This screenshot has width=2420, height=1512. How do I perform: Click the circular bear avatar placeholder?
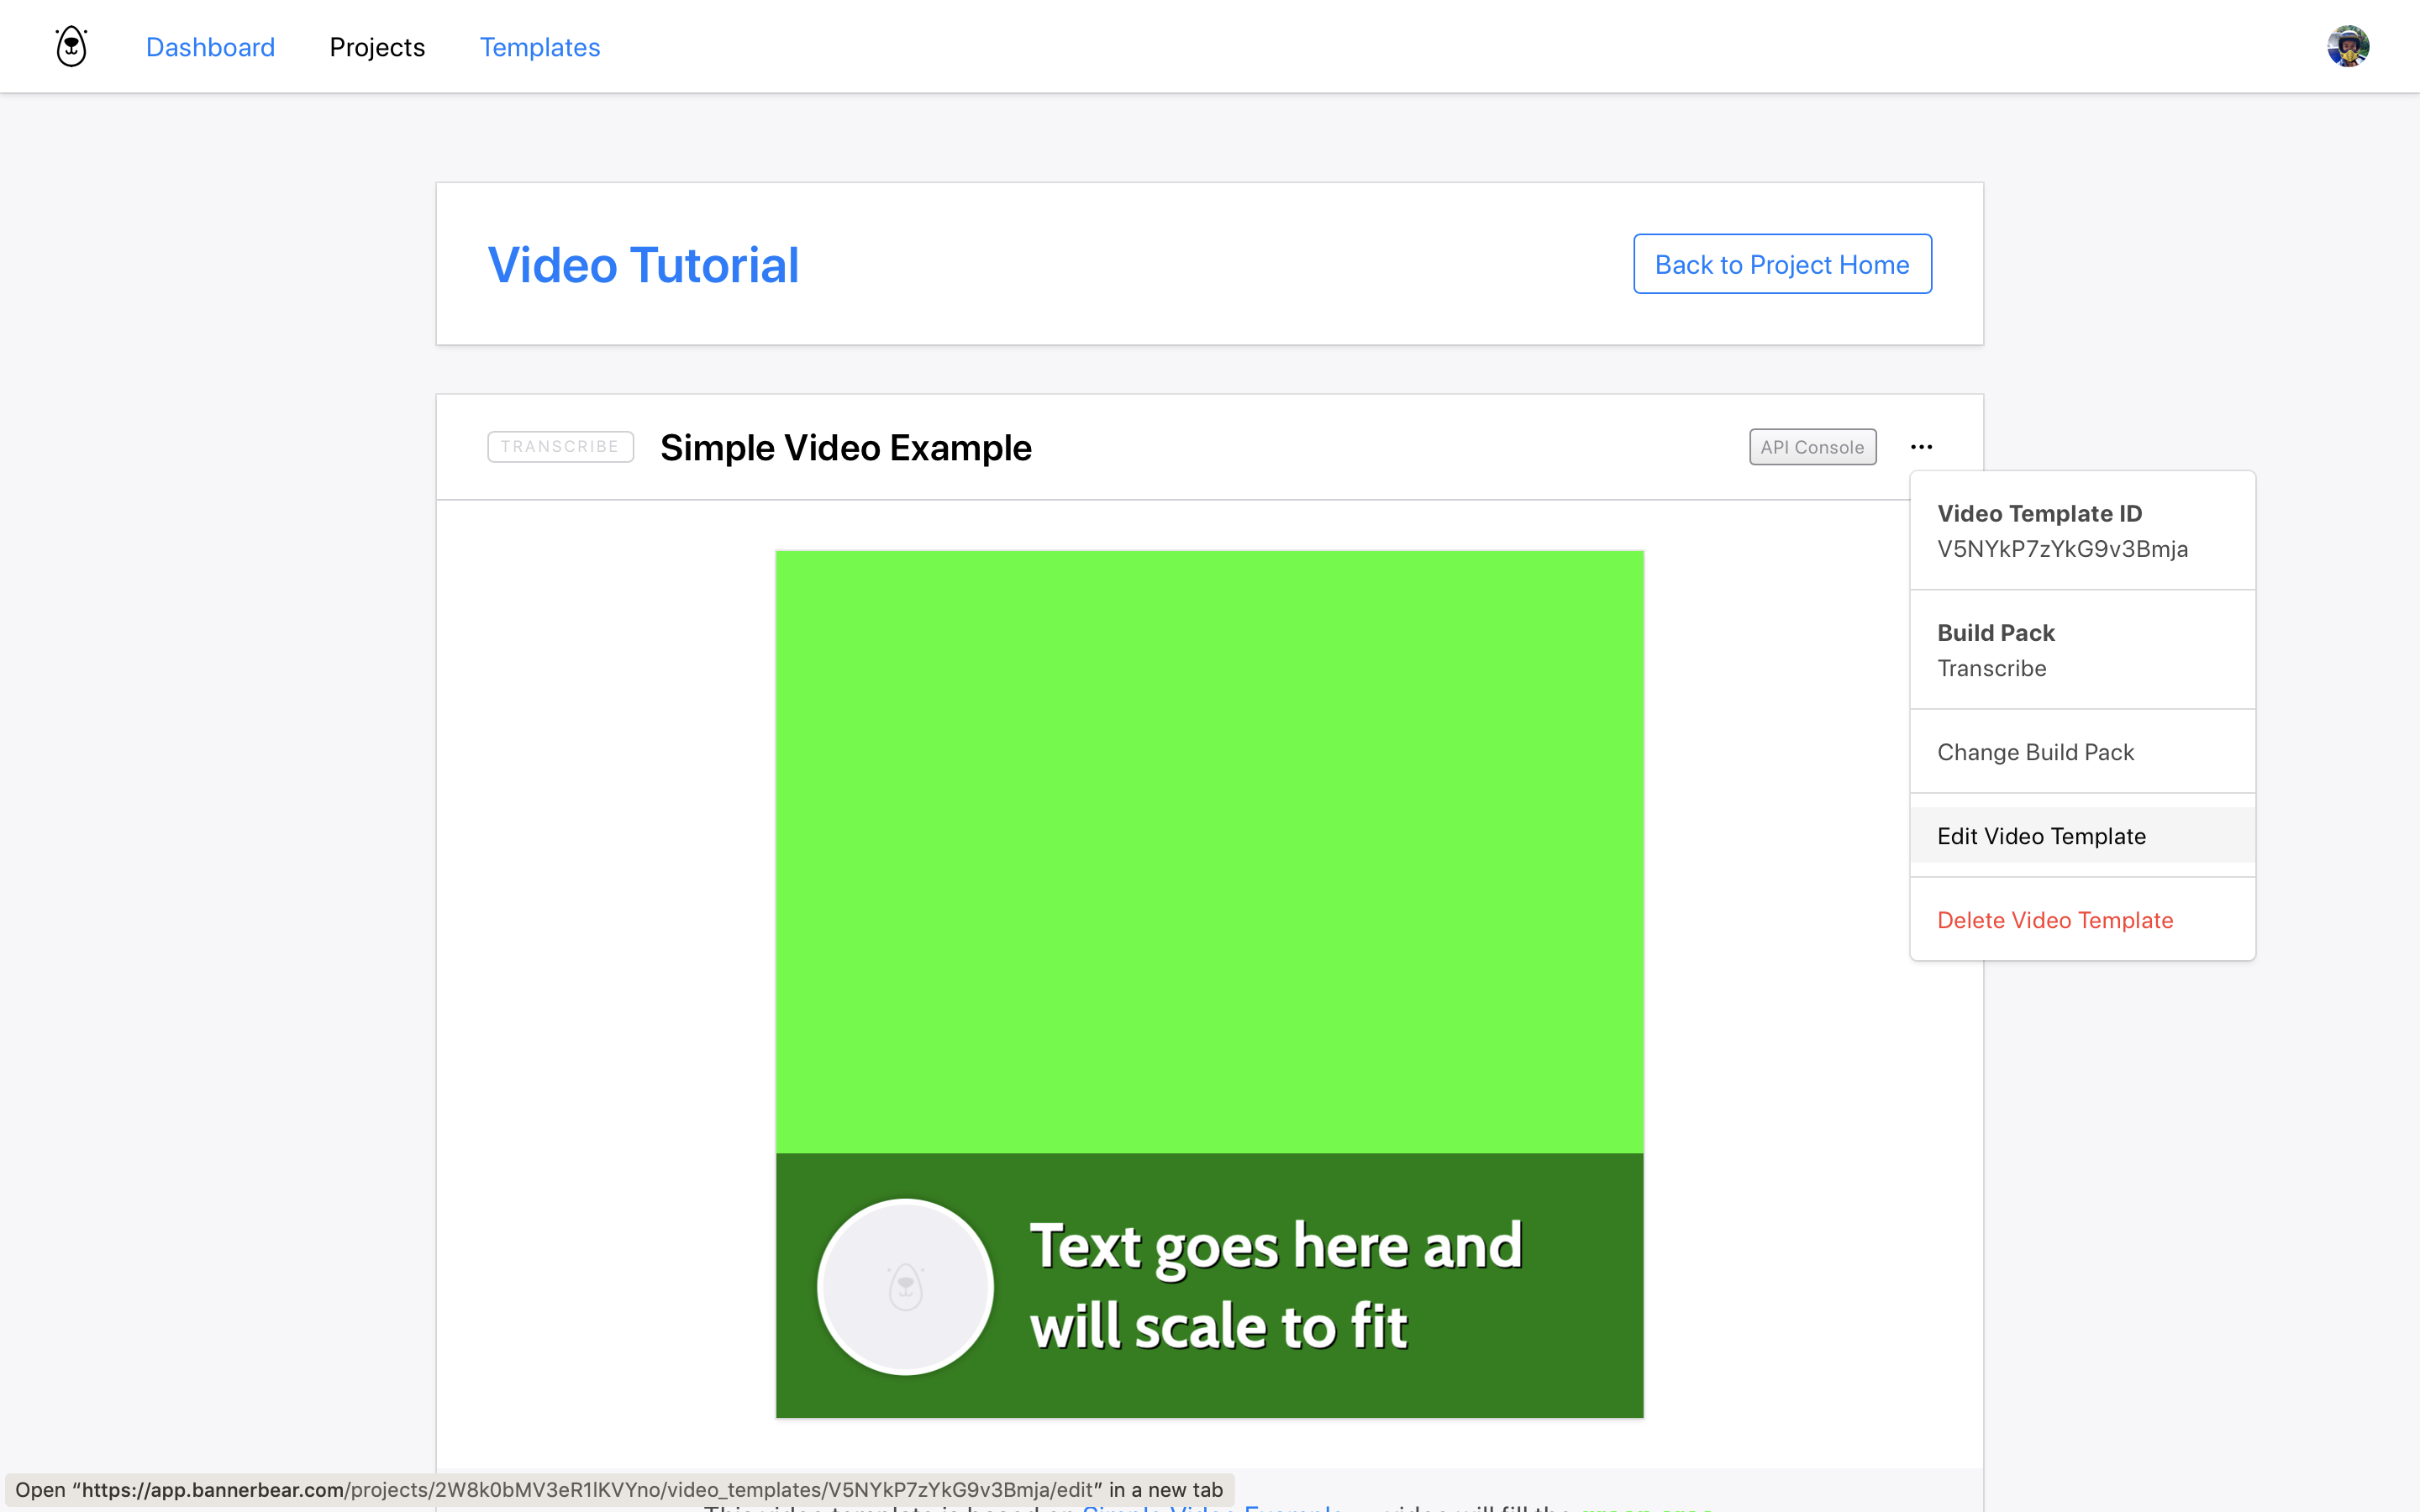(x=905, y=1286)
